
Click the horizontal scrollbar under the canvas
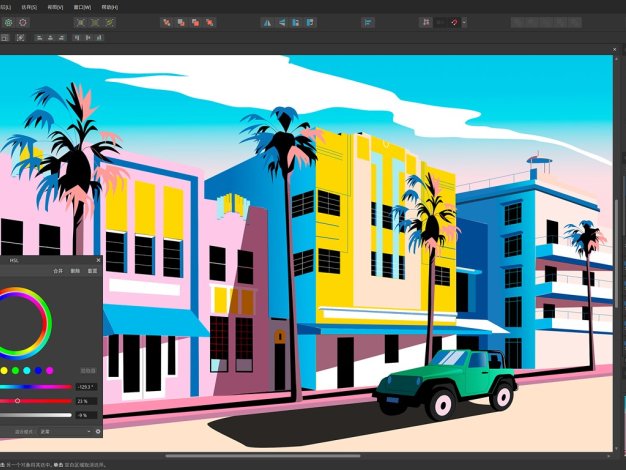(x=263, y=456)
